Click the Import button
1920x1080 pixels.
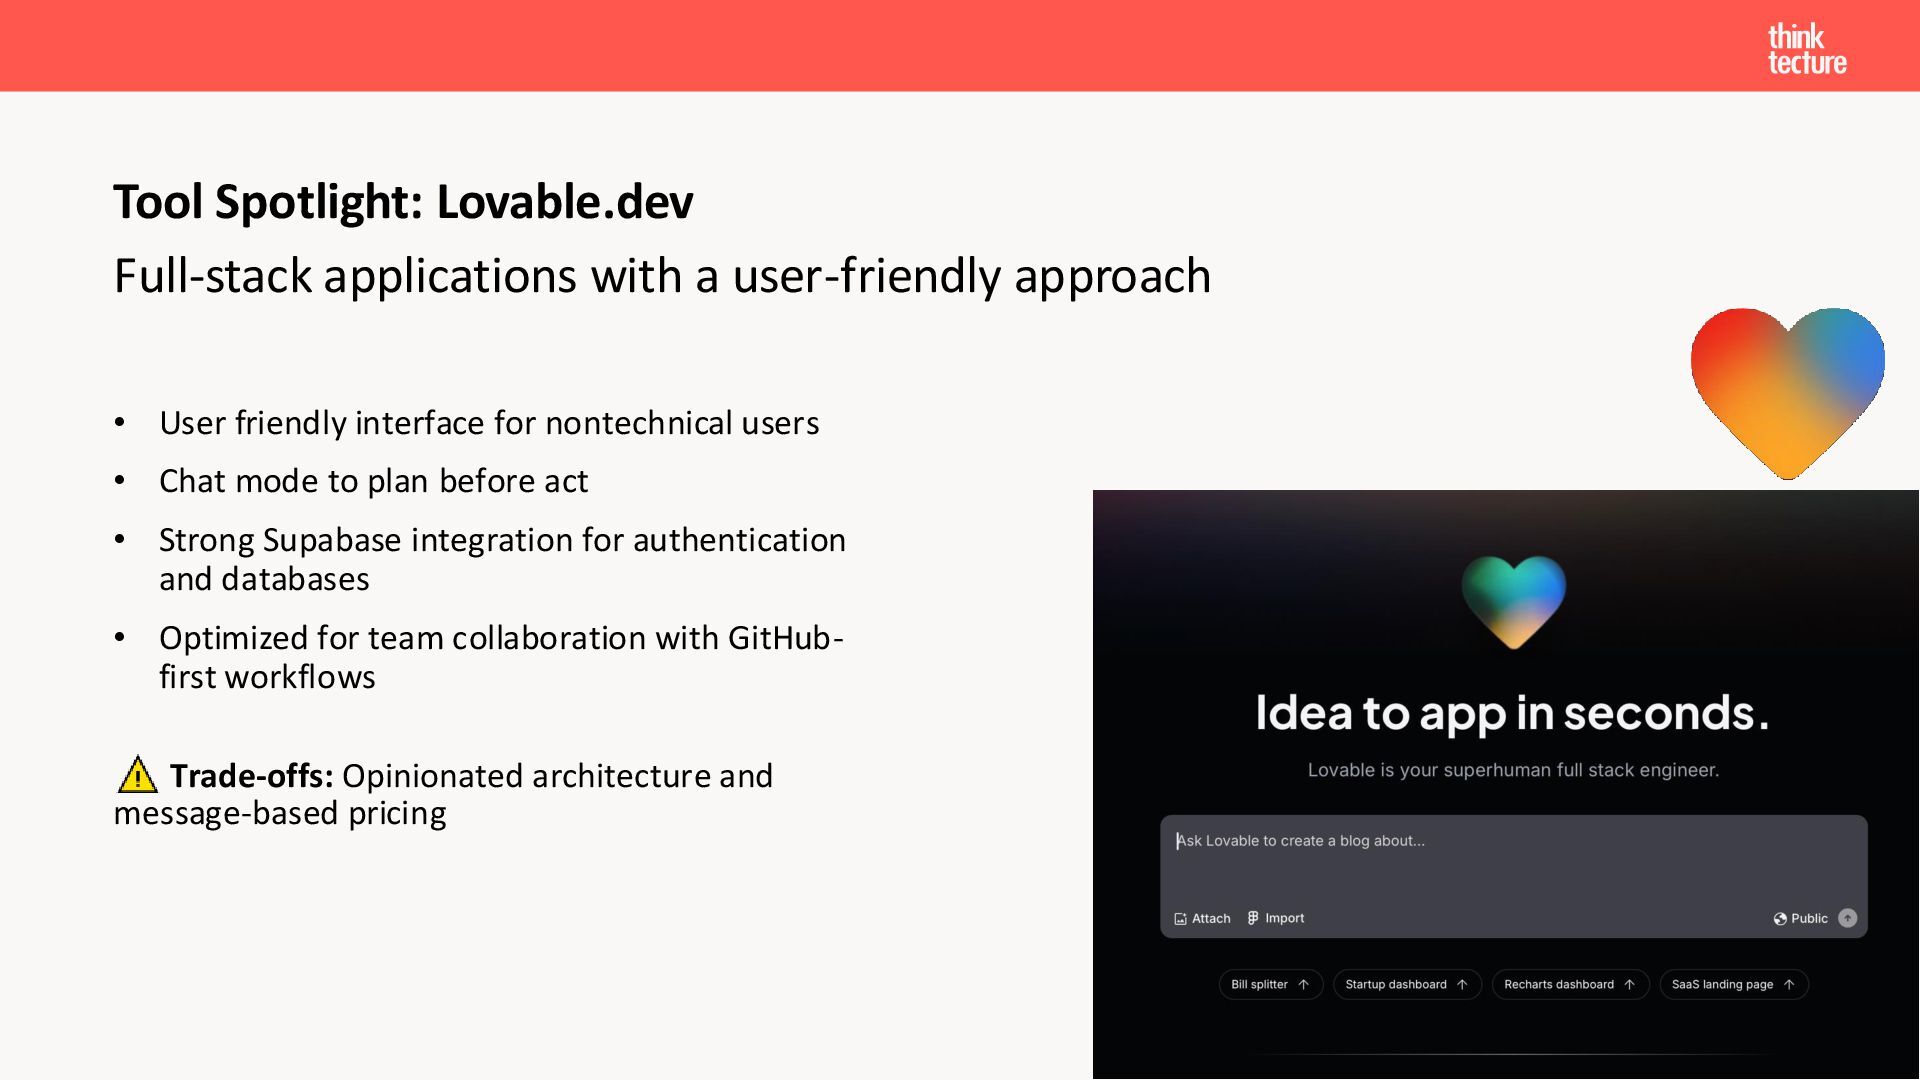point(1276,918)
